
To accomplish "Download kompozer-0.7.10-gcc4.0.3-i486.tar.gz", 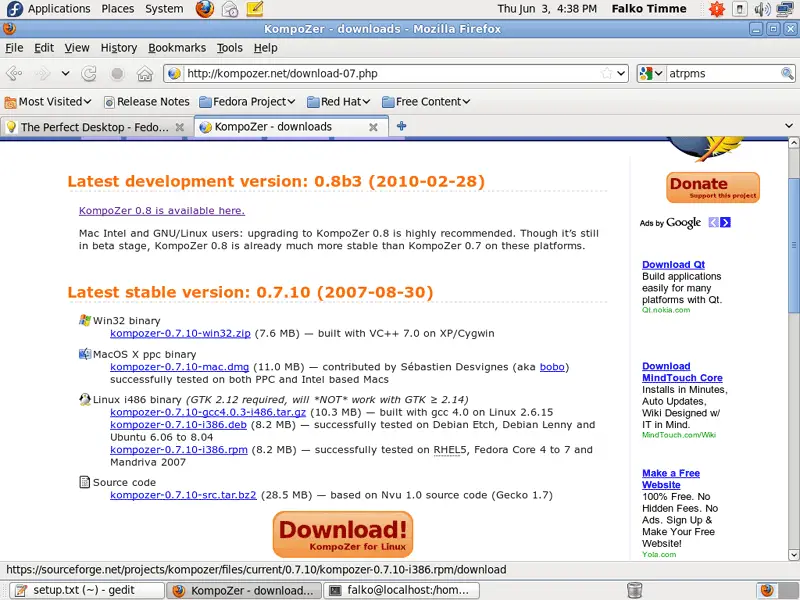I will click(208, 412).
